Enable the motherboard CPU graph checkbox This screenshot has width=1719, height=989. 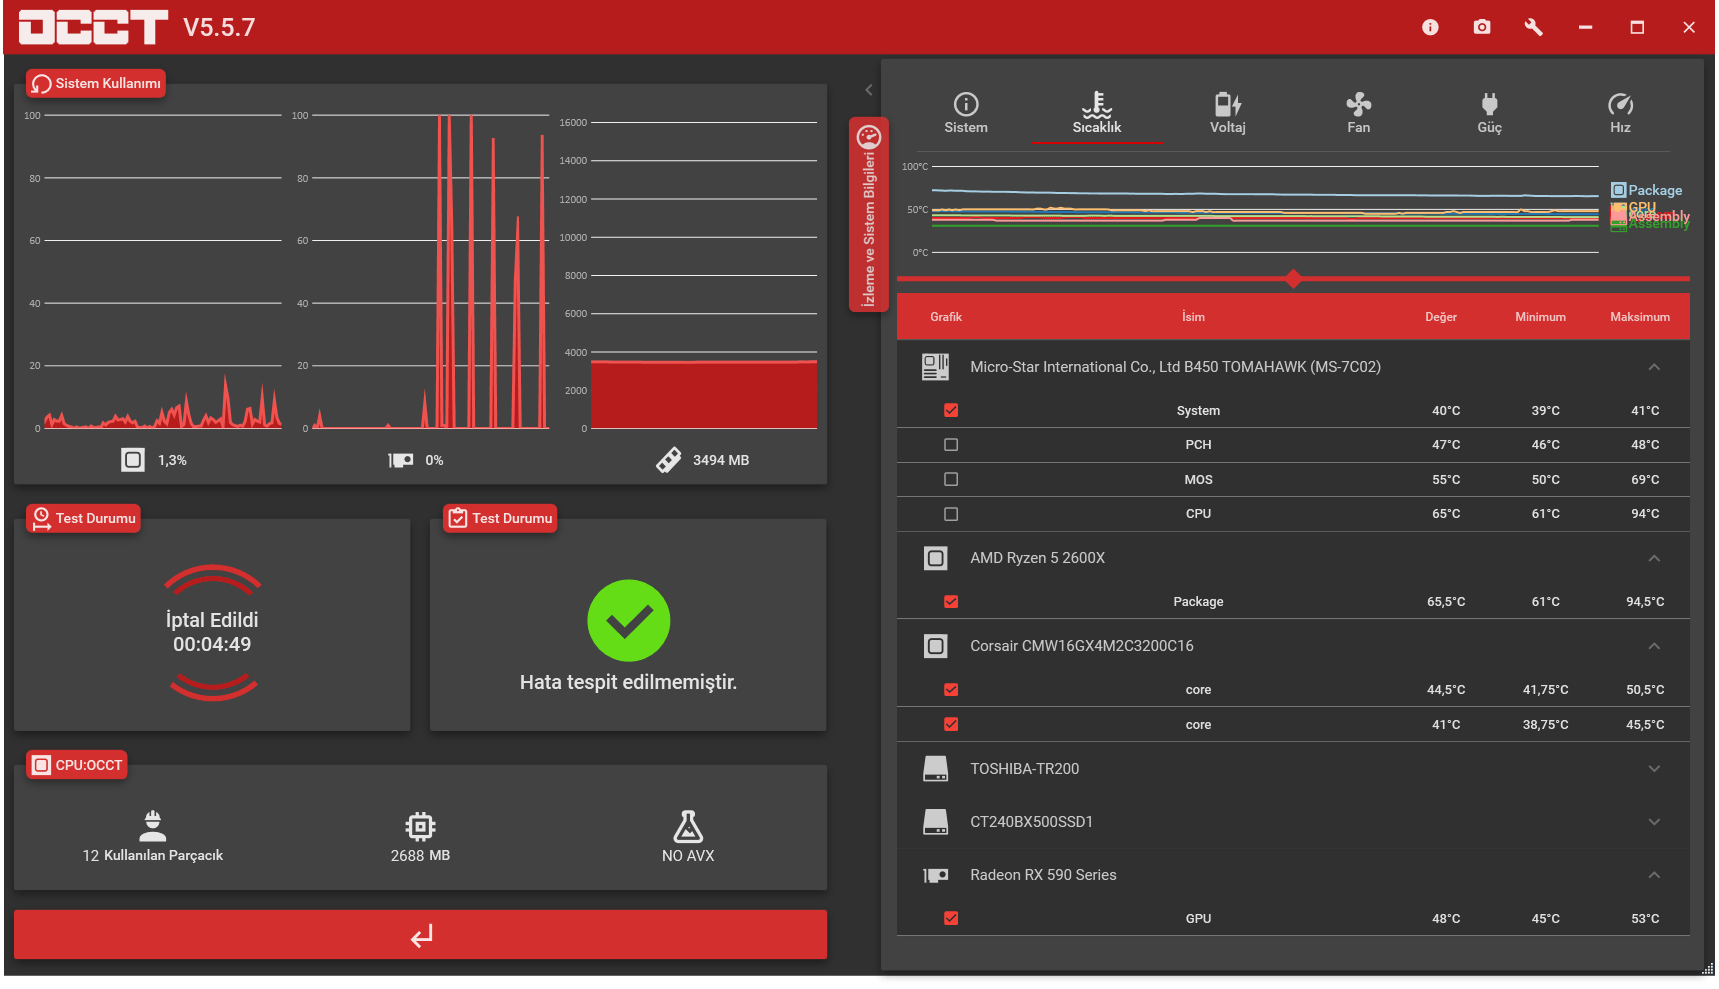point(951,514)
